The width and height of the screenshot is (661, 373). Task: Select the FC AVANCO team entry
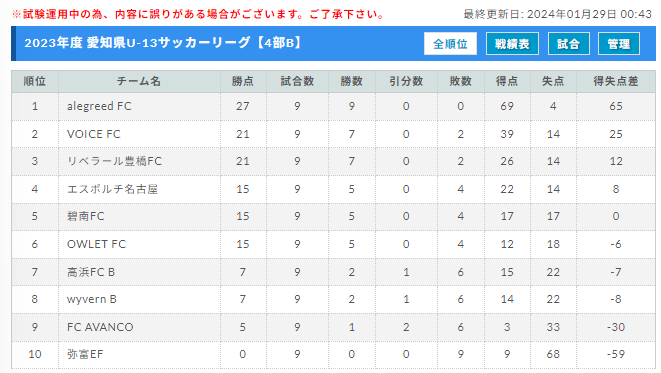pyautogui.click(x=100, y=327)
